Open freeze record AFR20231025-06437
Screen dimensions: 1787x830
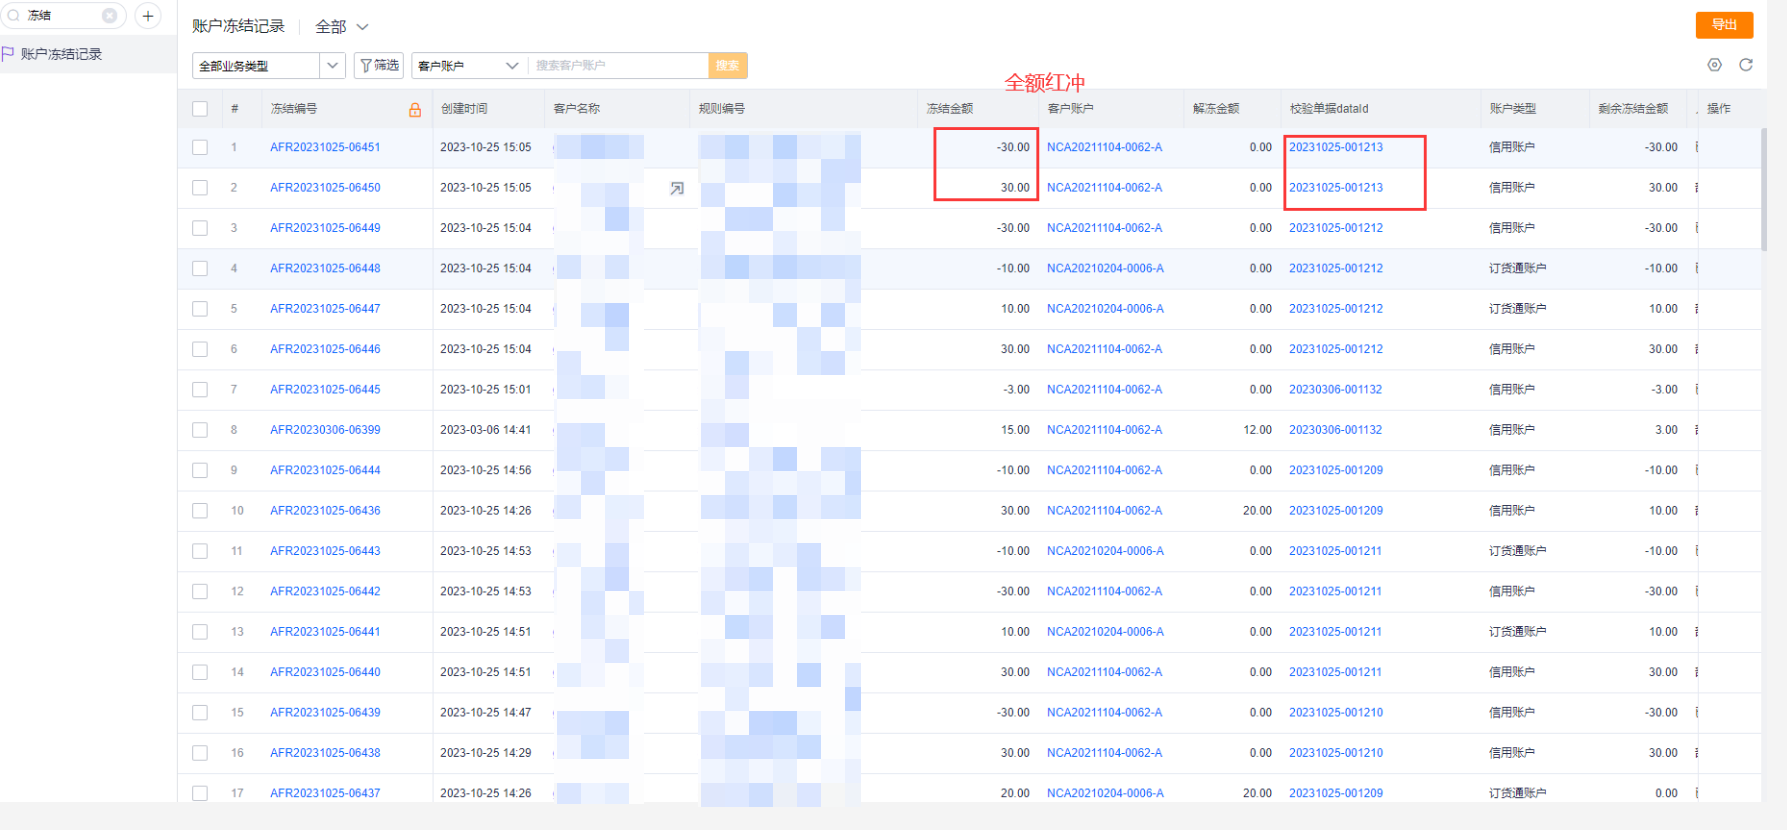(325, 793)
